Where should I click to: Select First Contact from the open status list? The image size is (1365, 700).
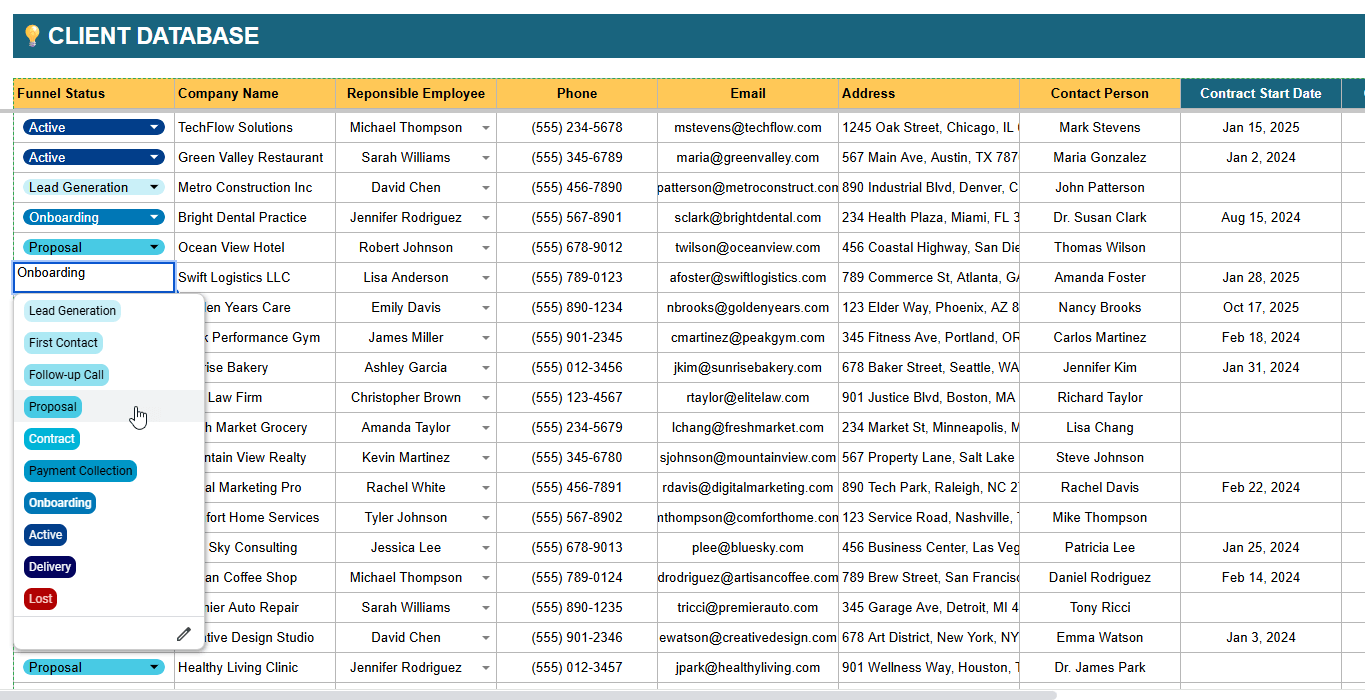coord(63,342)
